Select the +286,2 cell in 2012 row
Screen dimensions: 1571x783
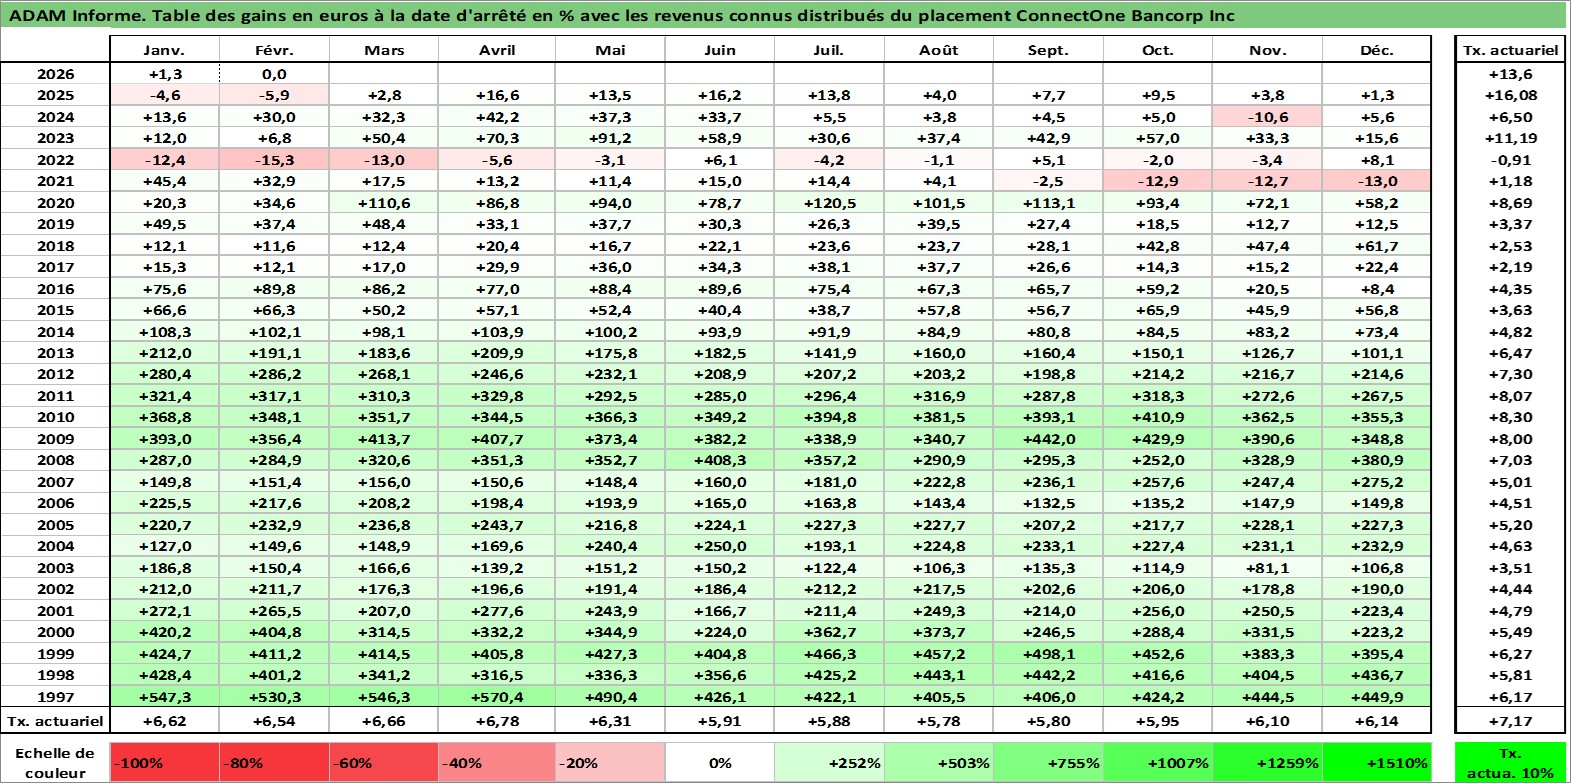274,374
